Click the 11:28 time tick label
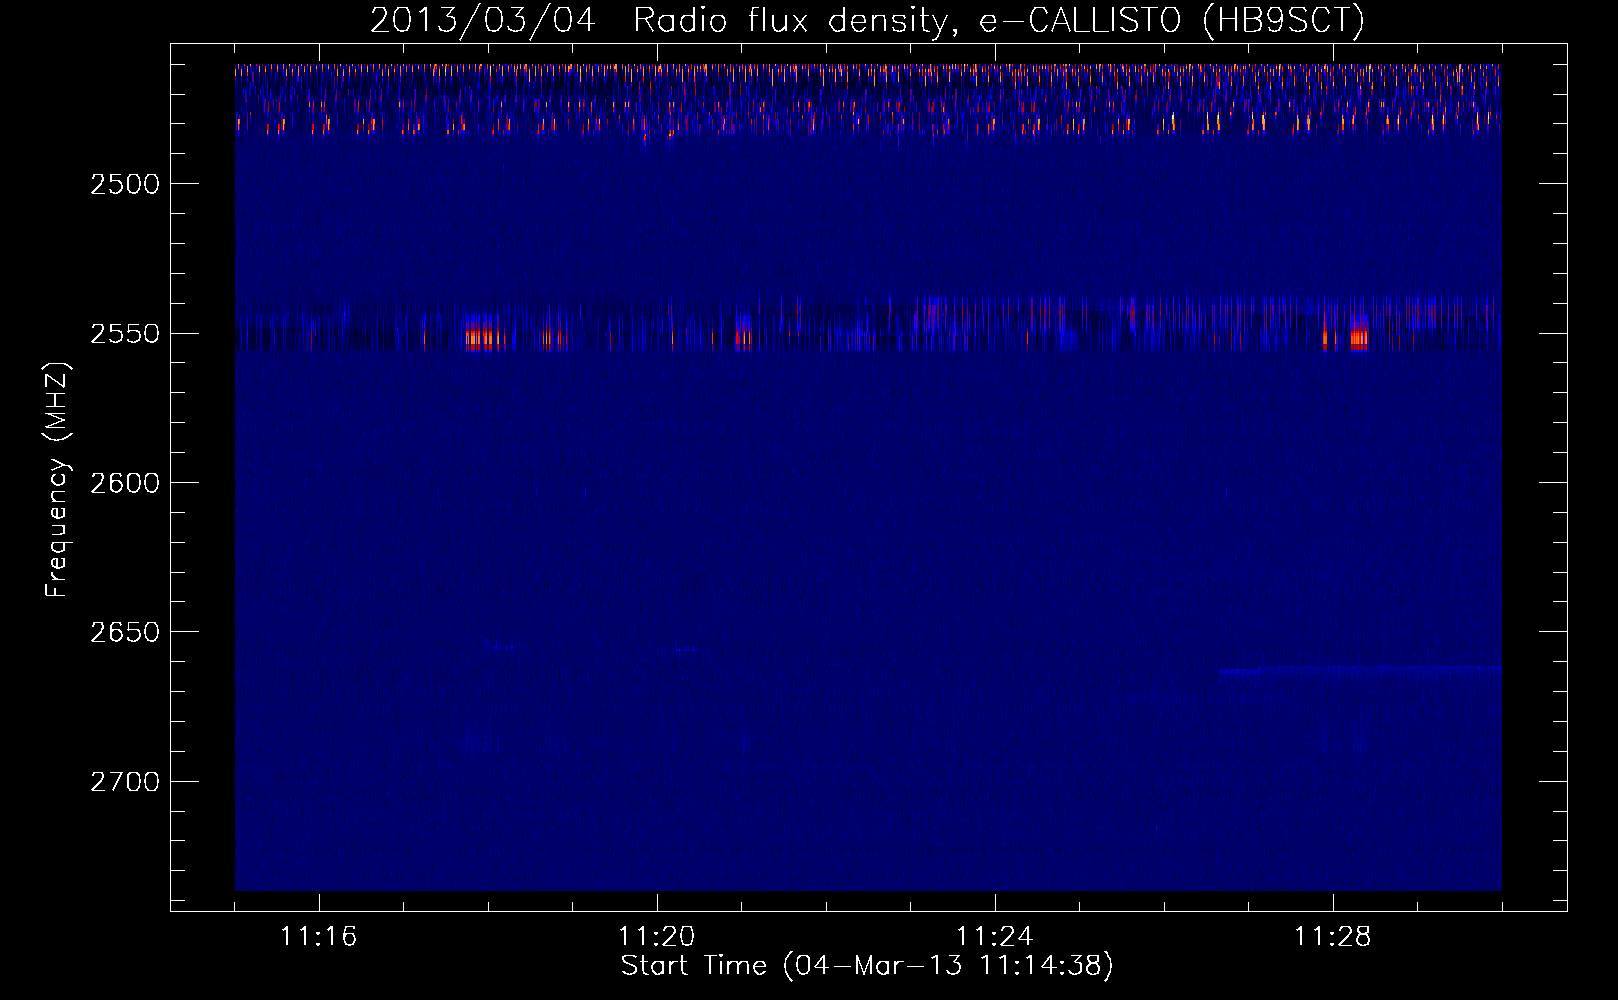The image size is (1618, 1000). [1333, 937]
